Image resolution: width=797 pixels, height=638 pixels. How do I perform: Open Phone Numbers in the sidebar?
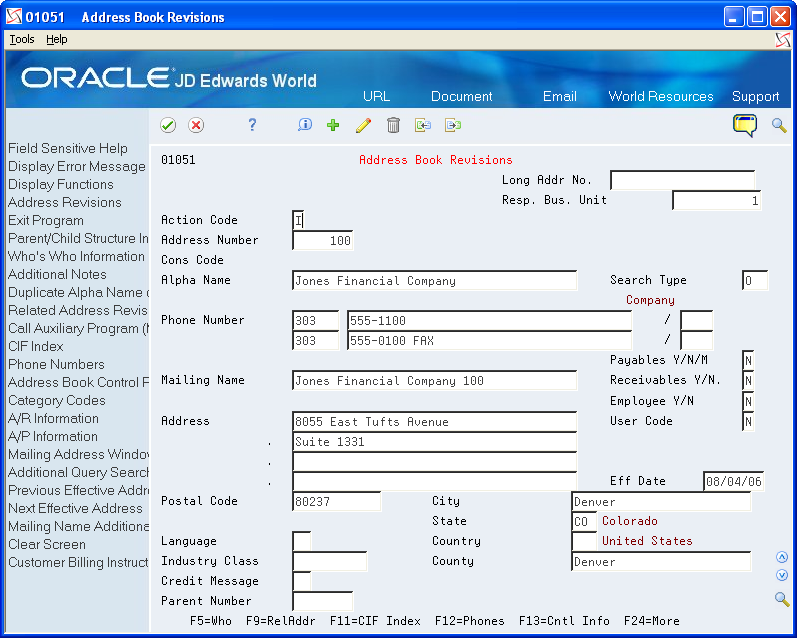coord(56,364)
